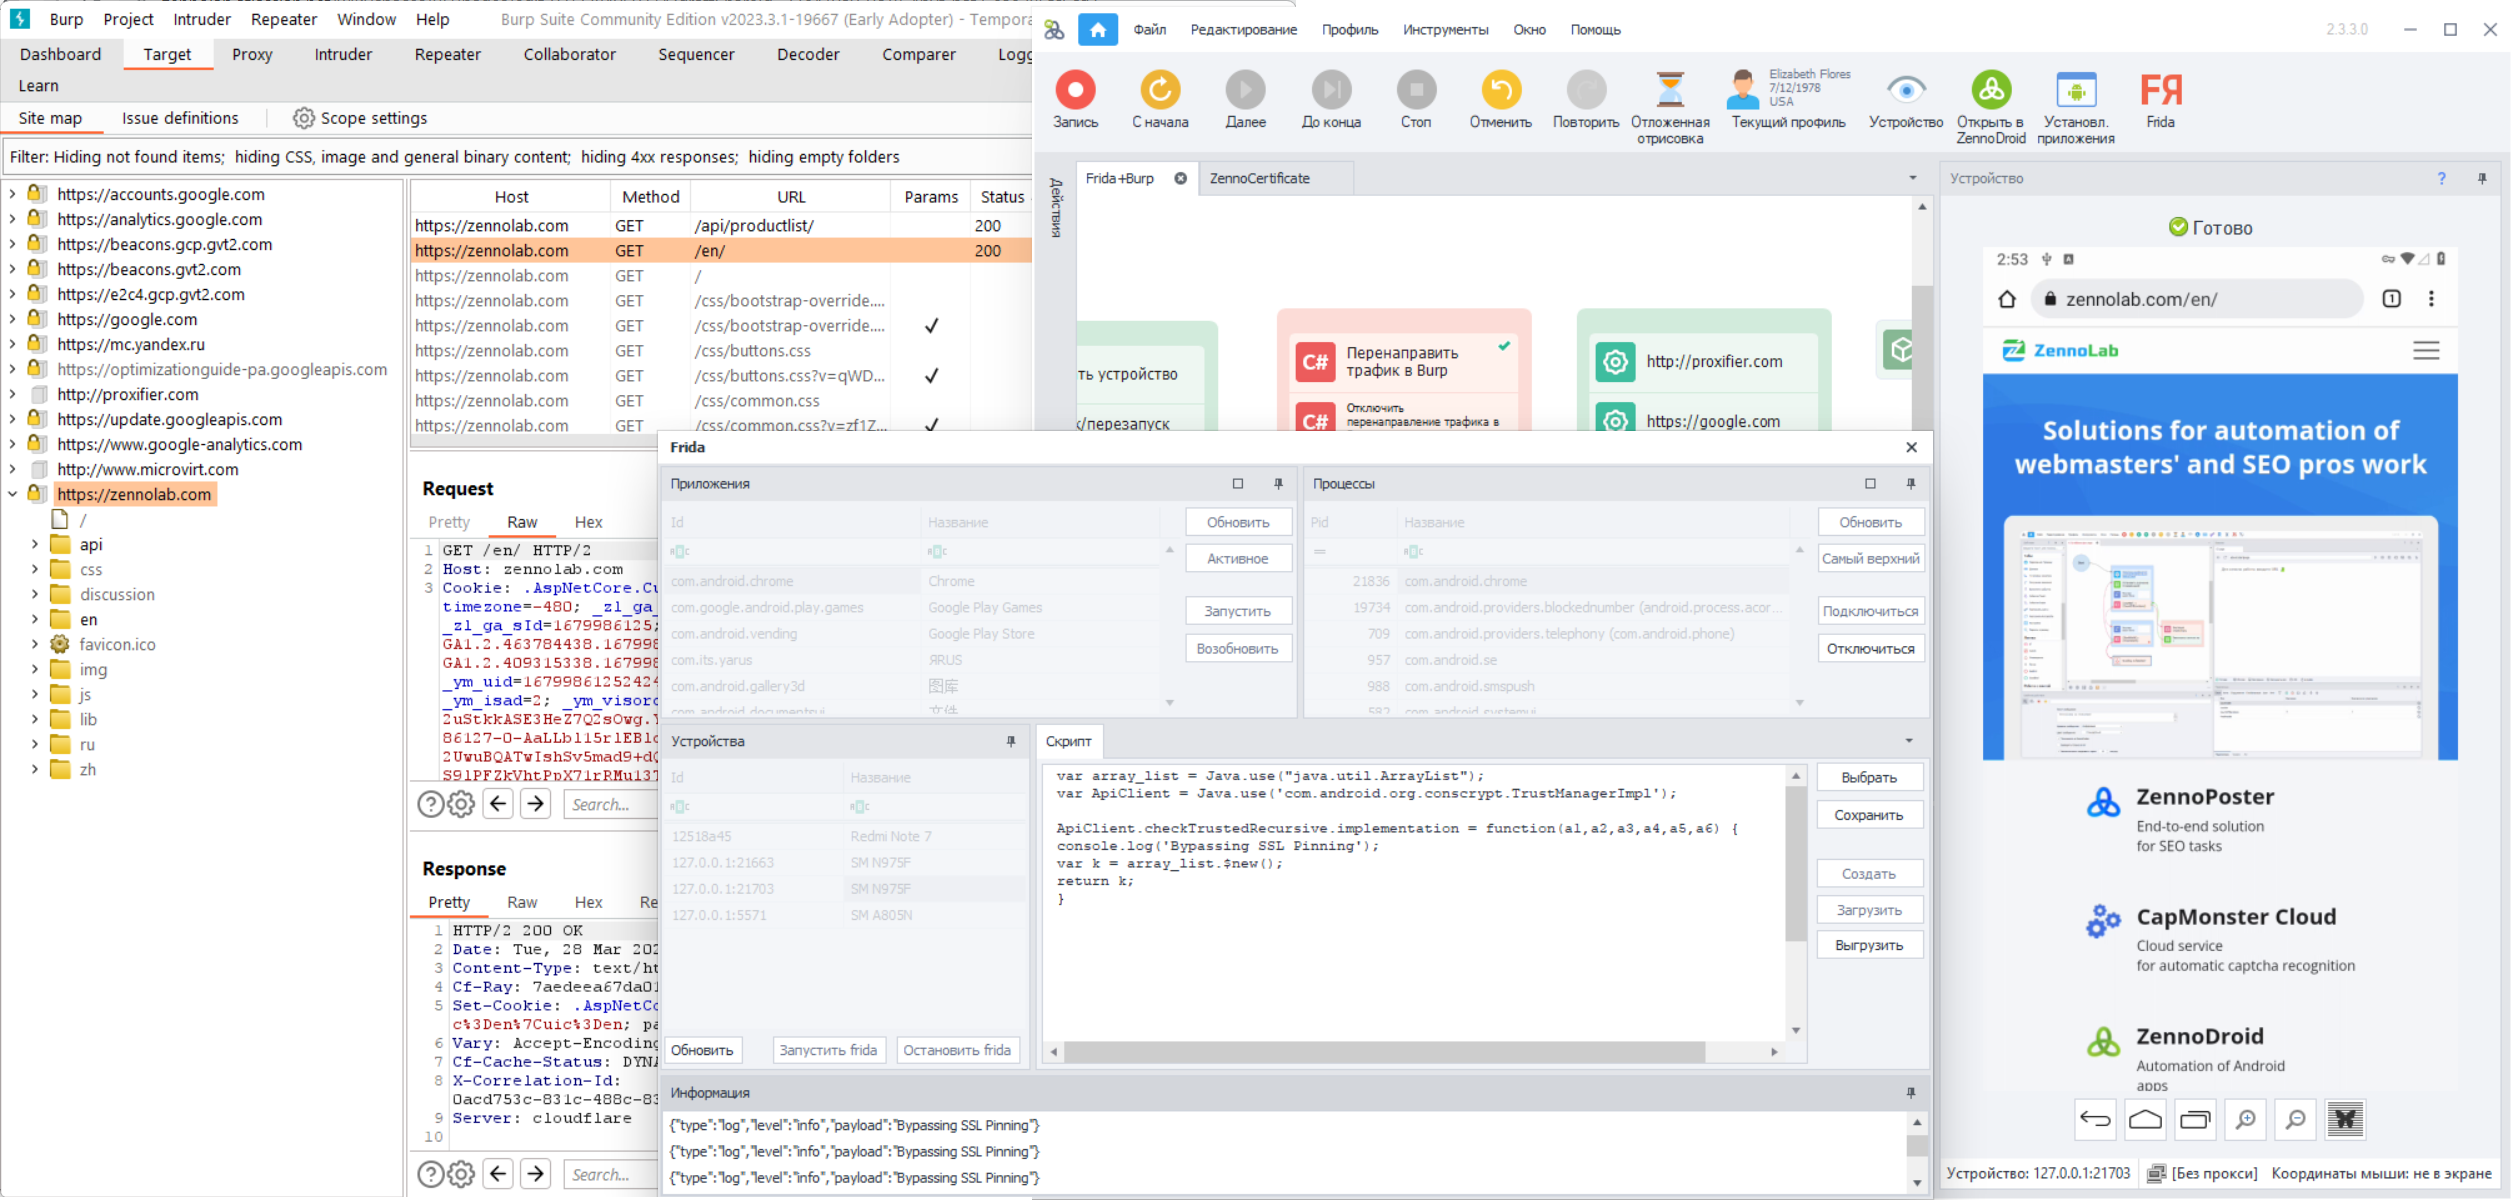Screen dimensions: 2513x1200
Task: Click Установл. приложения toolbar icon
Action: tap(2075, 91)
